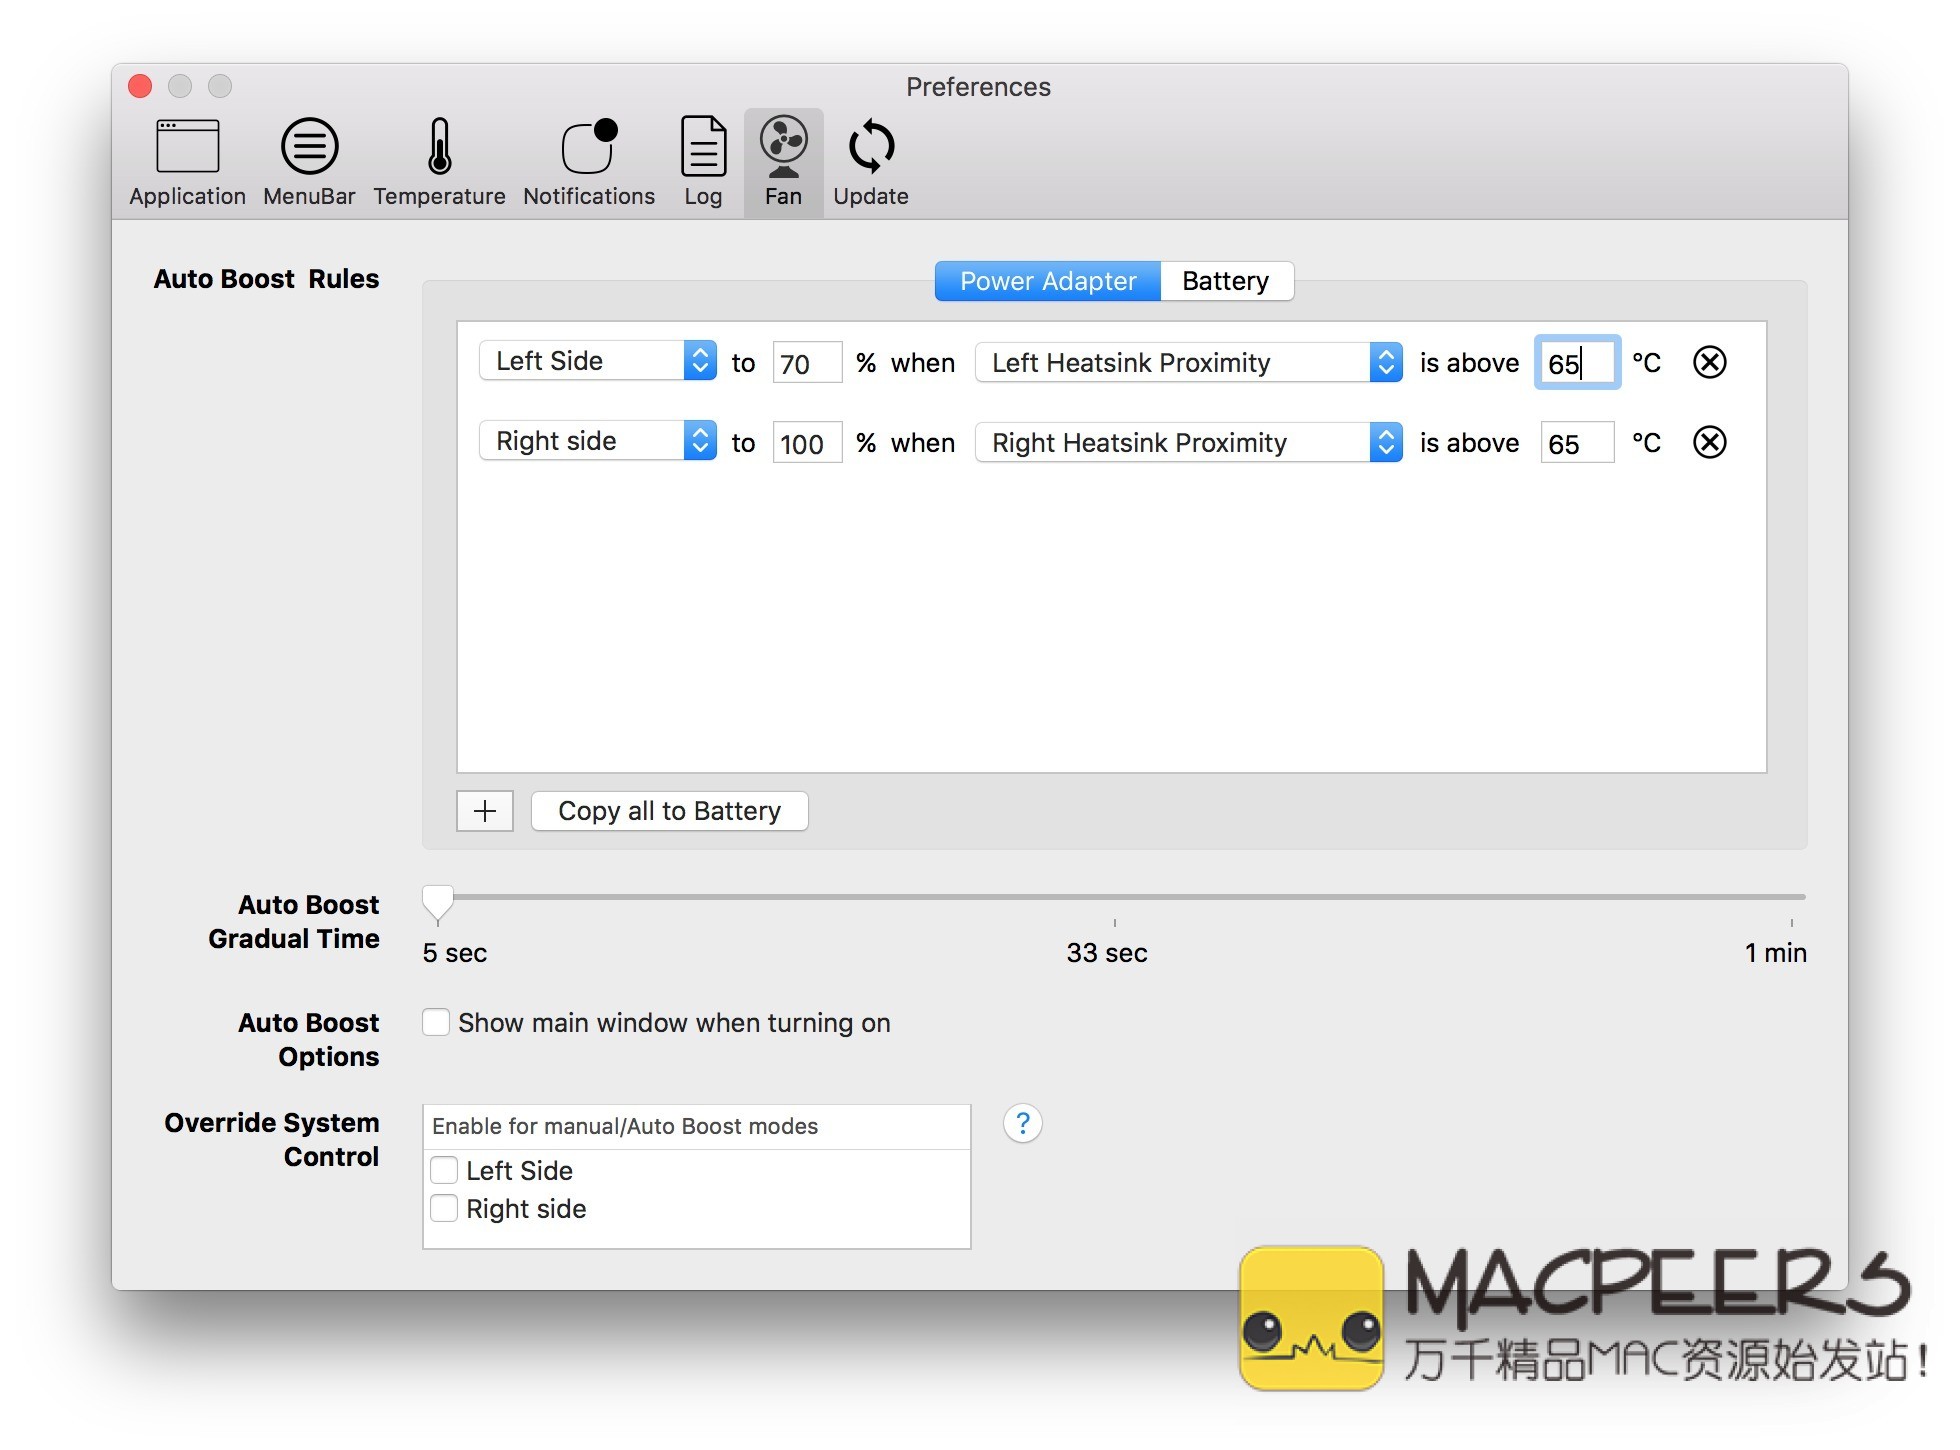The height and width of the screenshot is (1450, 1960).
Task: Click the Auto Boost Gradual Time slider
Action: coord(438,901)
